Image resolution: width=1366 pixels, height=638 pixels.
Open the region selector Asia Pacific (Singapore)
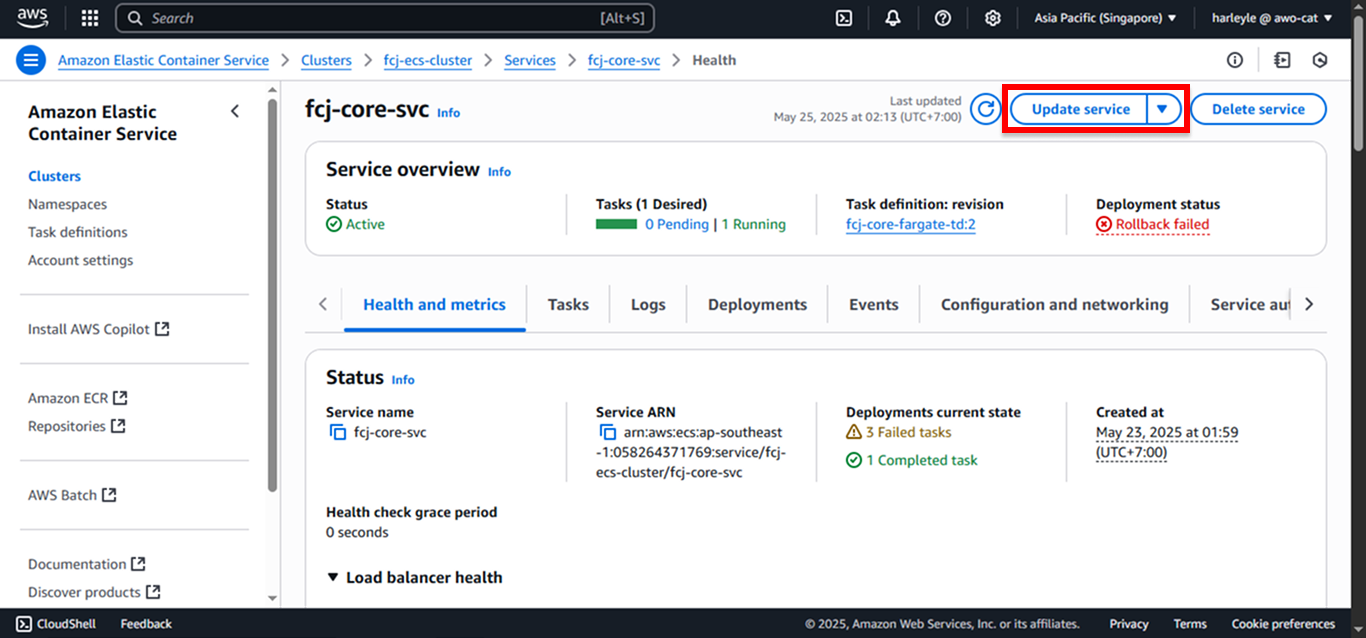(x=1105, y=18)
